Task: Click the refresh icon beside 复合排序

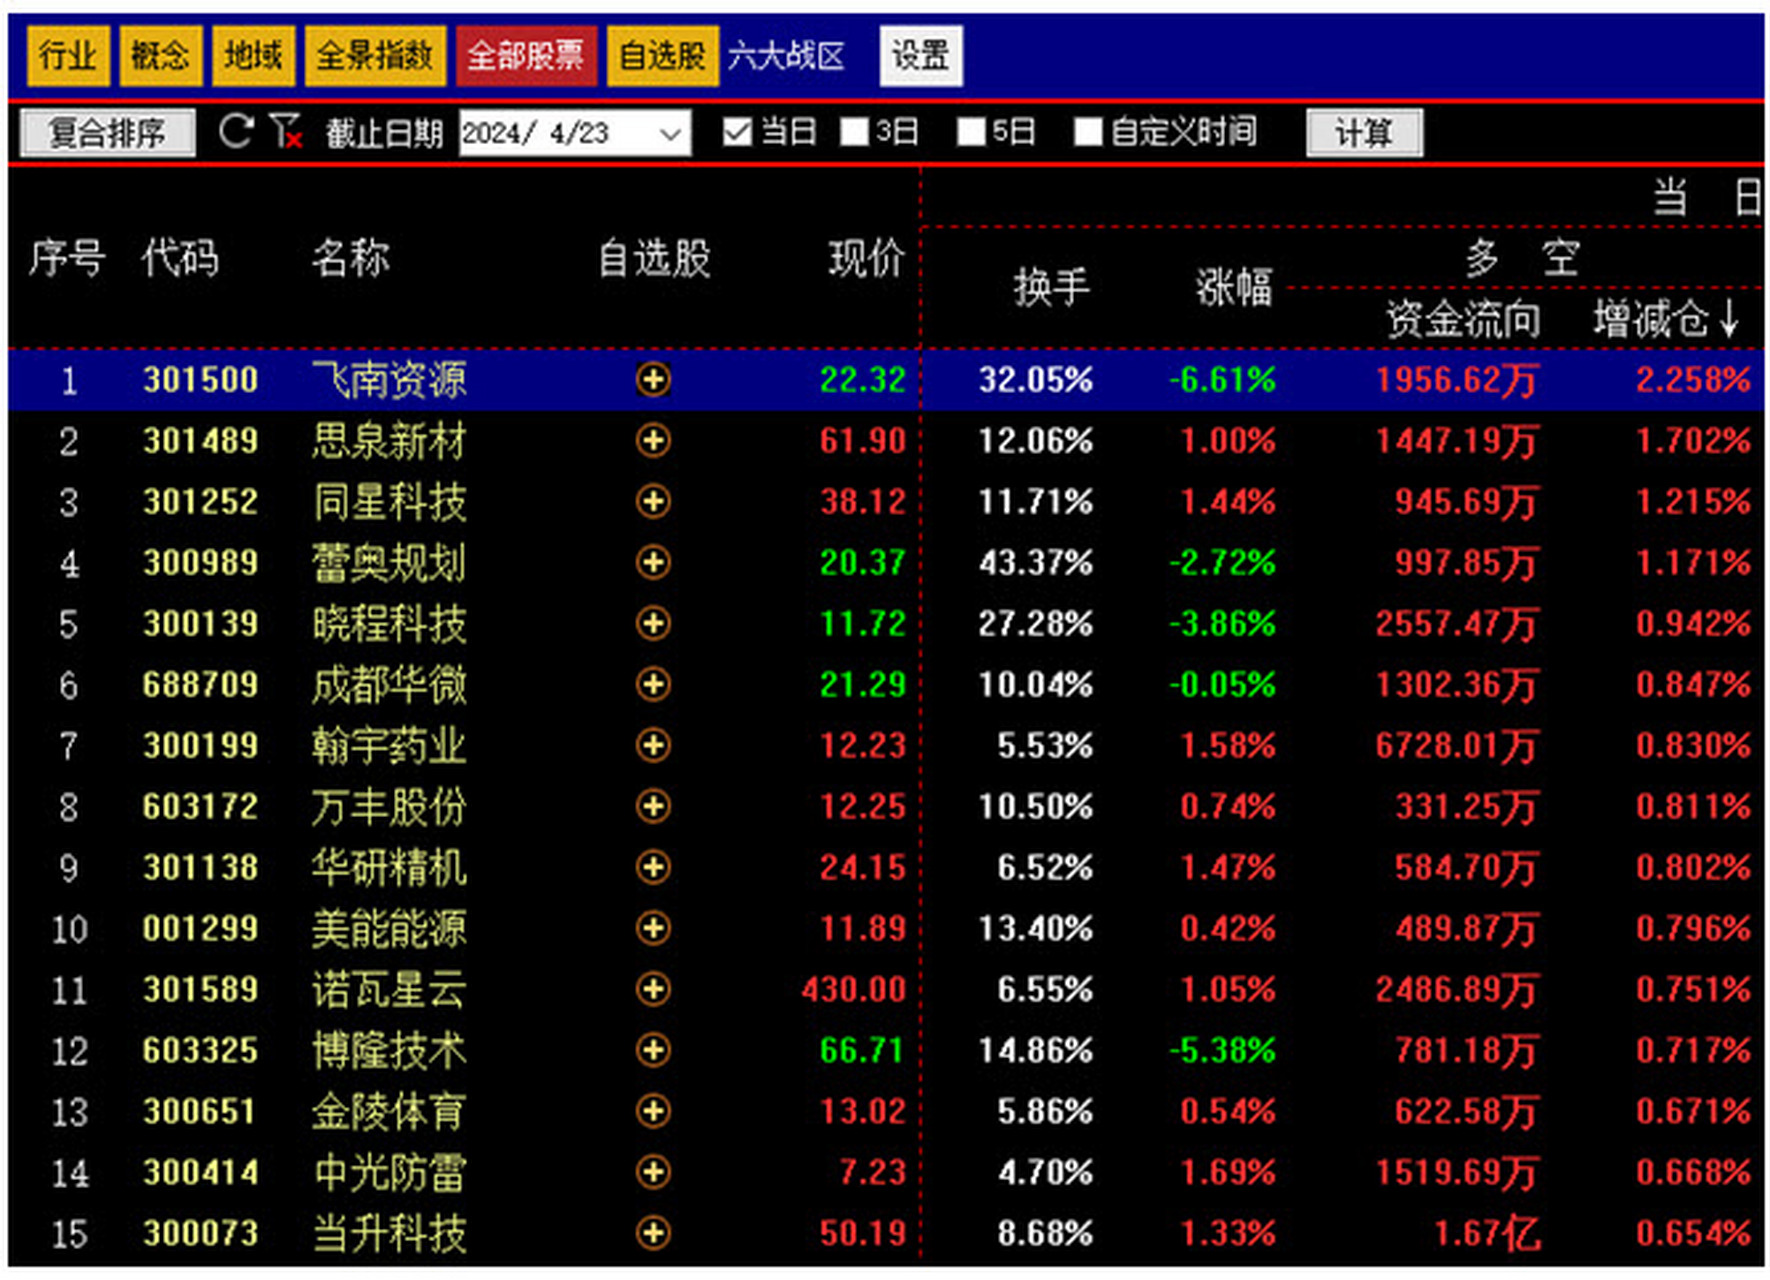Action: 236,131
